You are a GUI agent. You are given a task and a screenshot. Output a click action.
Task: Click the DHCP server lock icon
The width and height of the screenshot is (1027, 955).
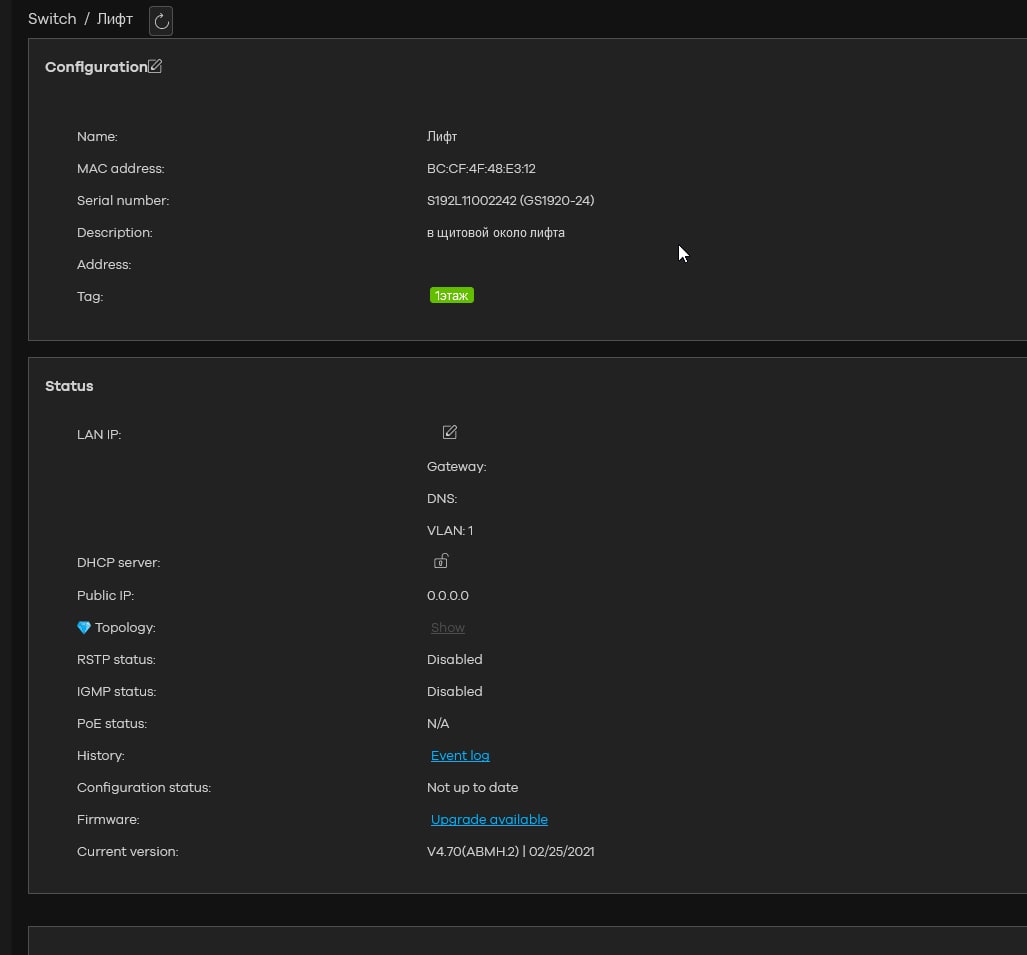pyautogui.click(x=440, y=561)
